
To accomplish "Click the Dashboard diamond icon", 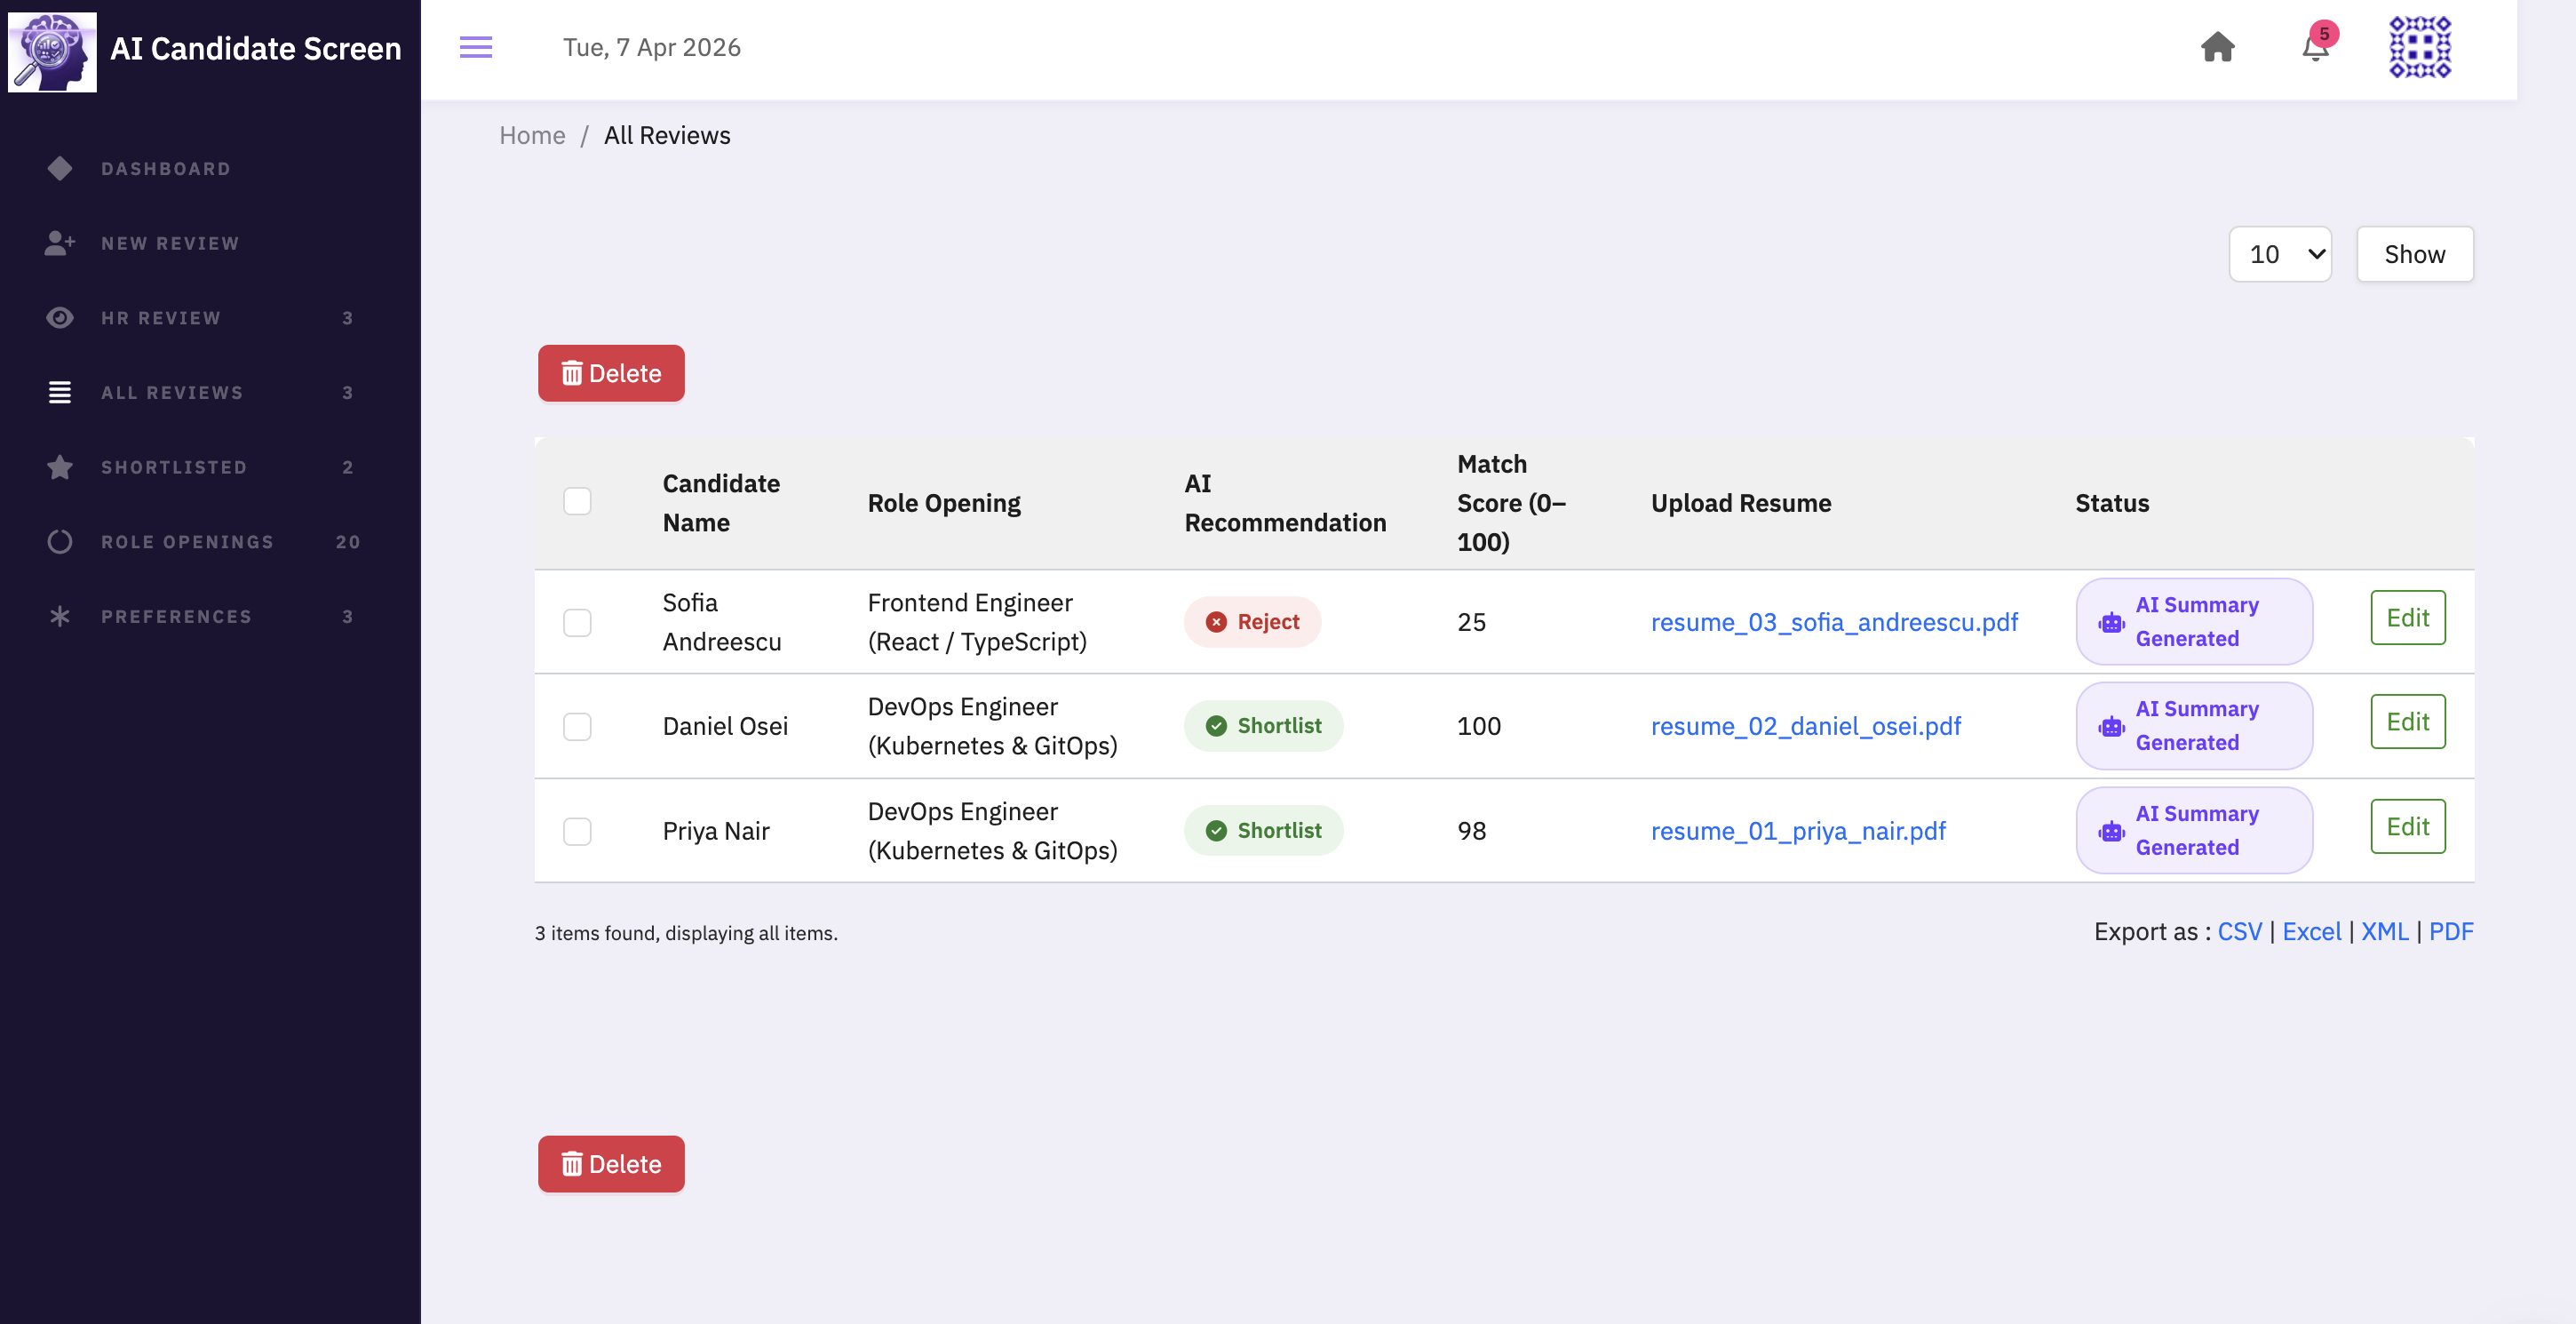I will 60,169.
